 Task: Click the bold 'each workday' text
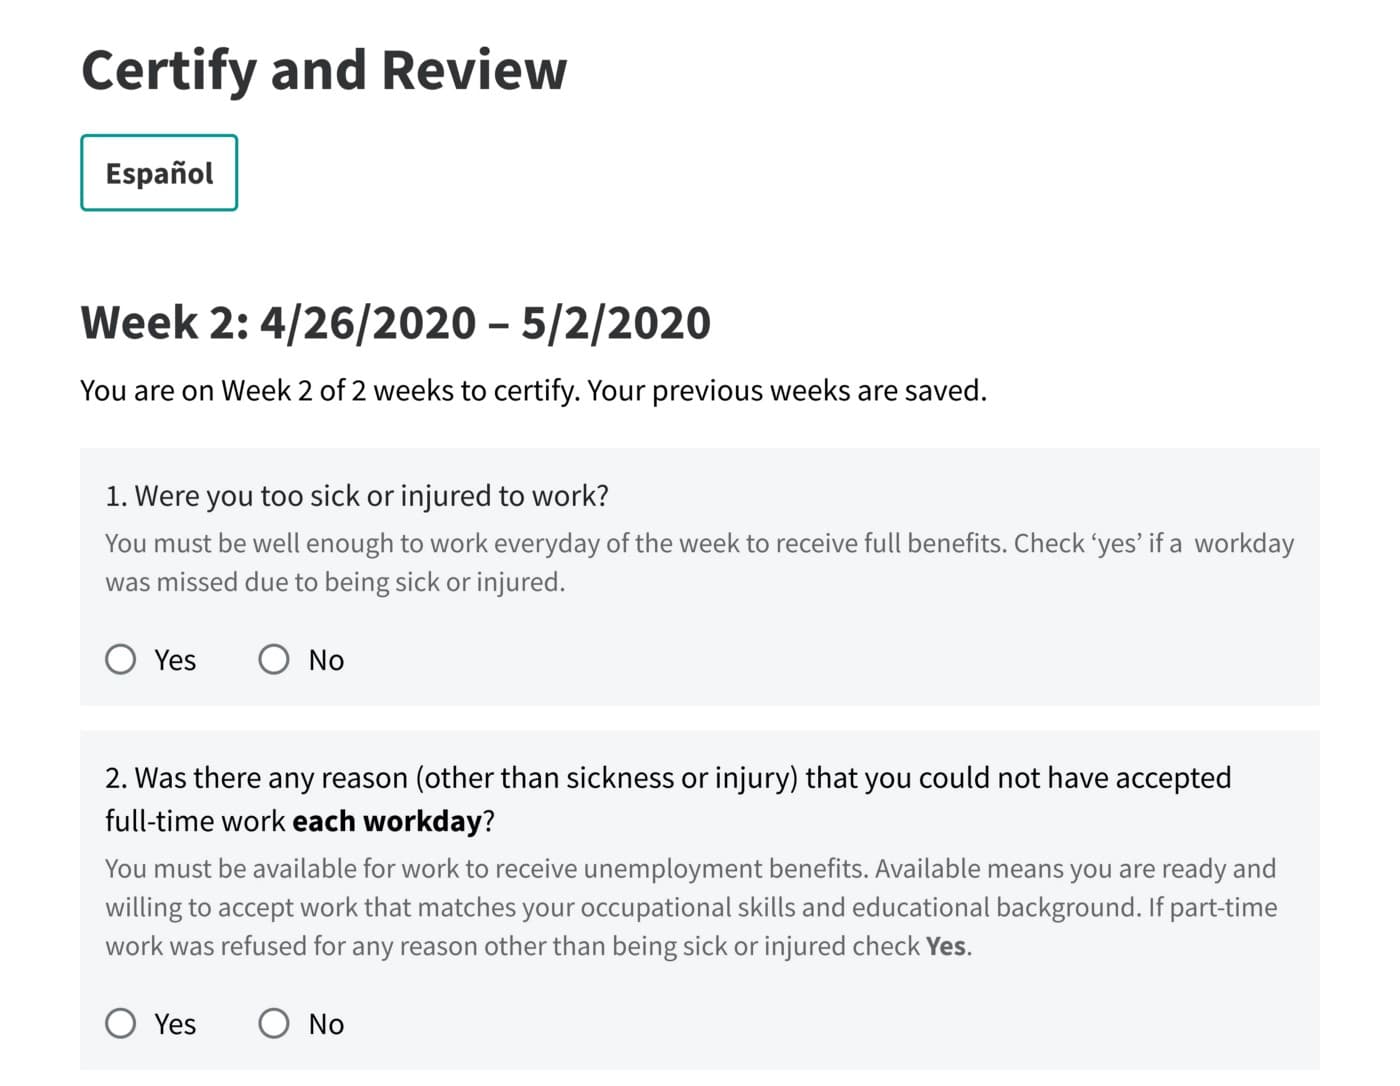tap(387, 822)
